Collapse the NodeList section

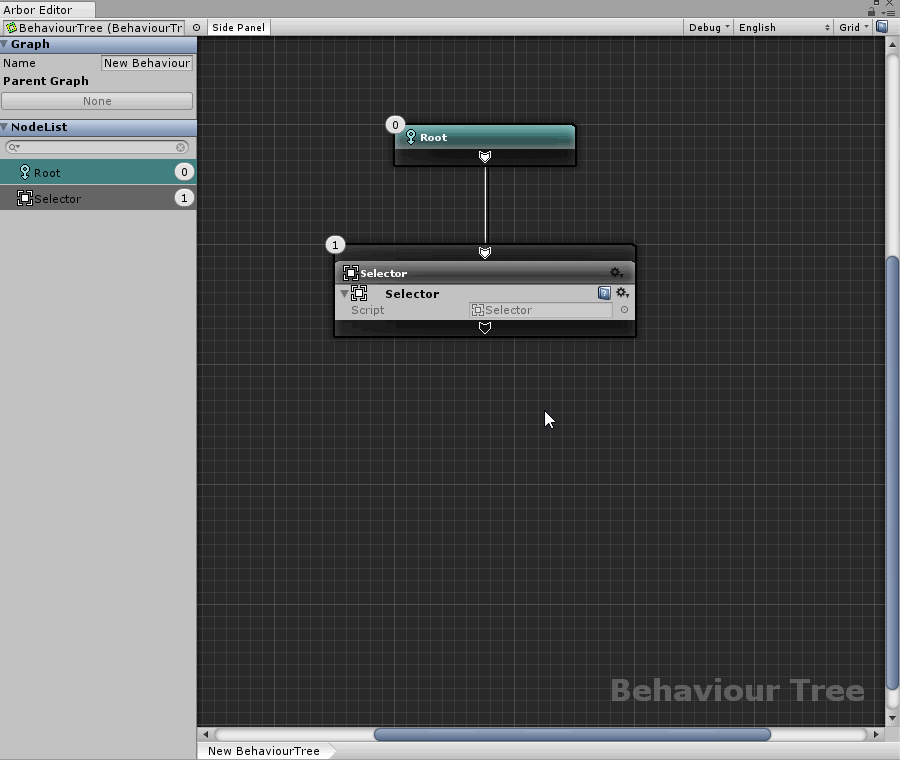tap(5, 127)
